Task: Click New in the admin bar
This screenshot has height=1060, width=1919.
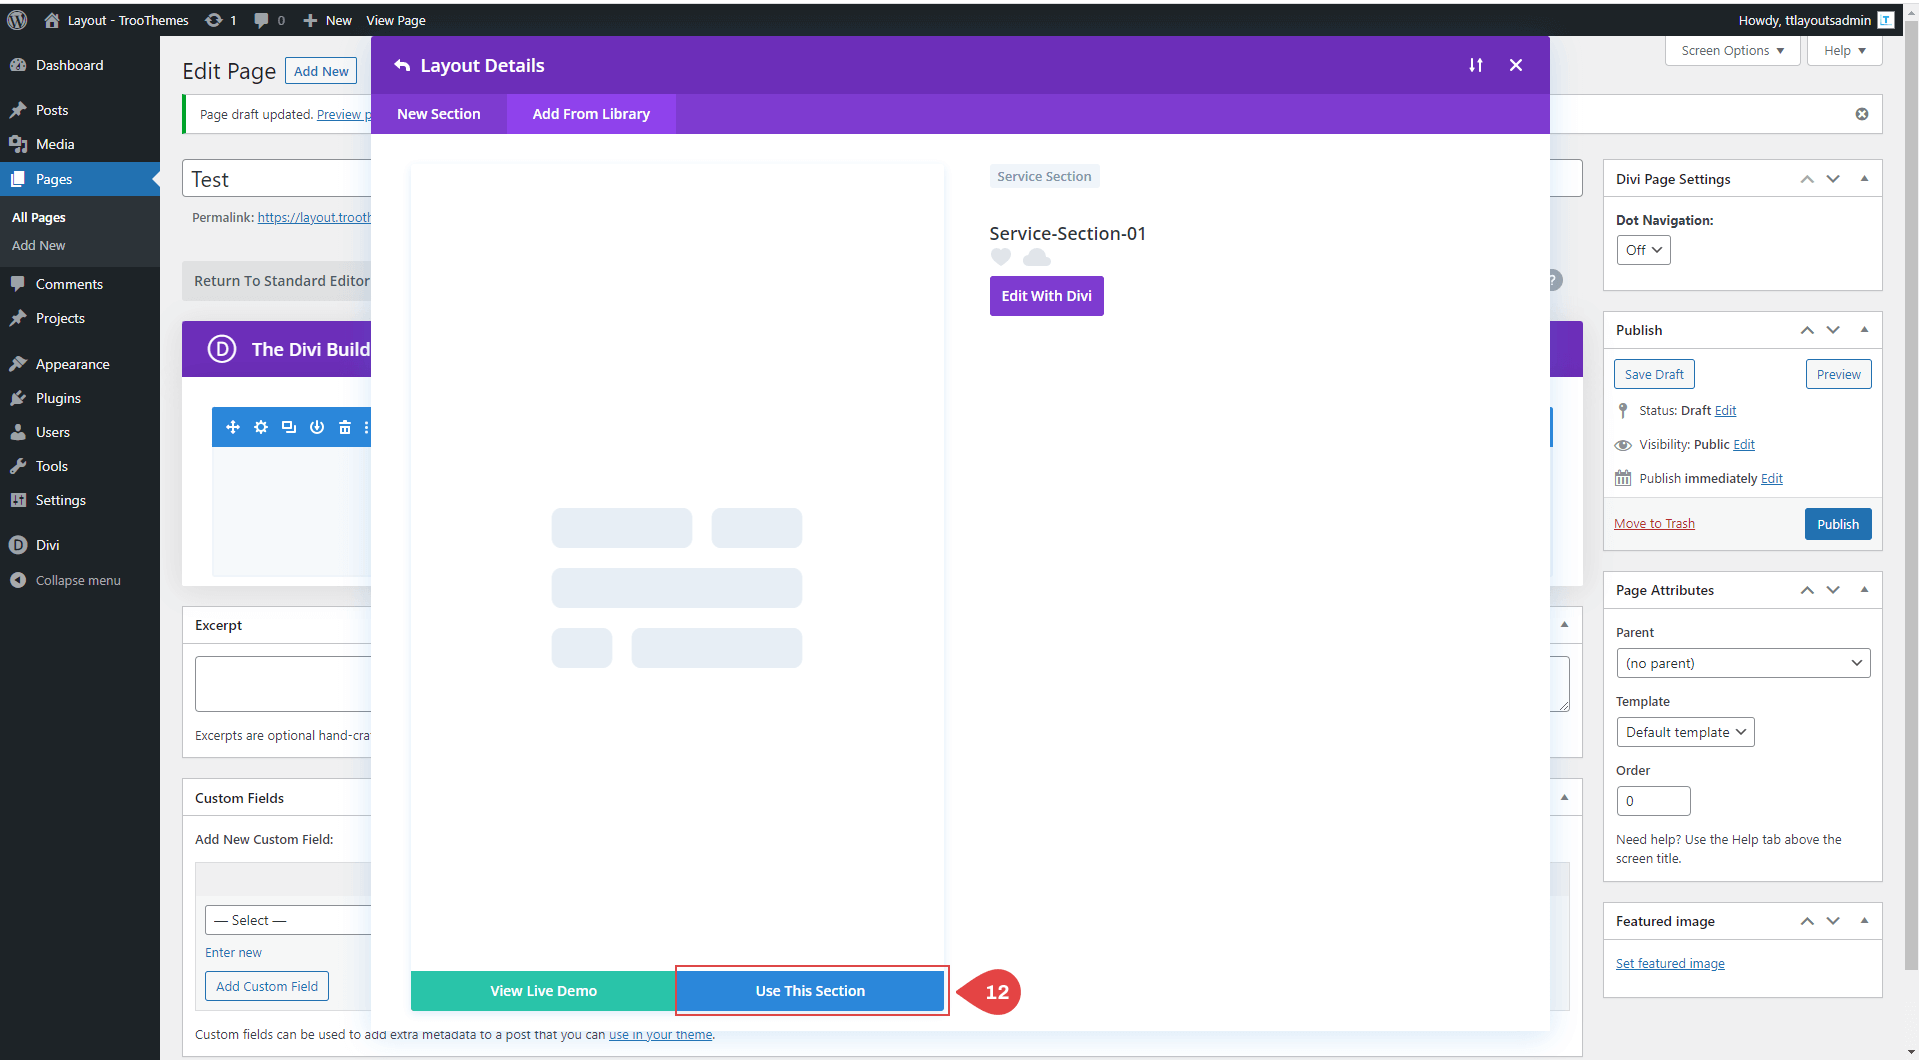Action: [327, 20]
